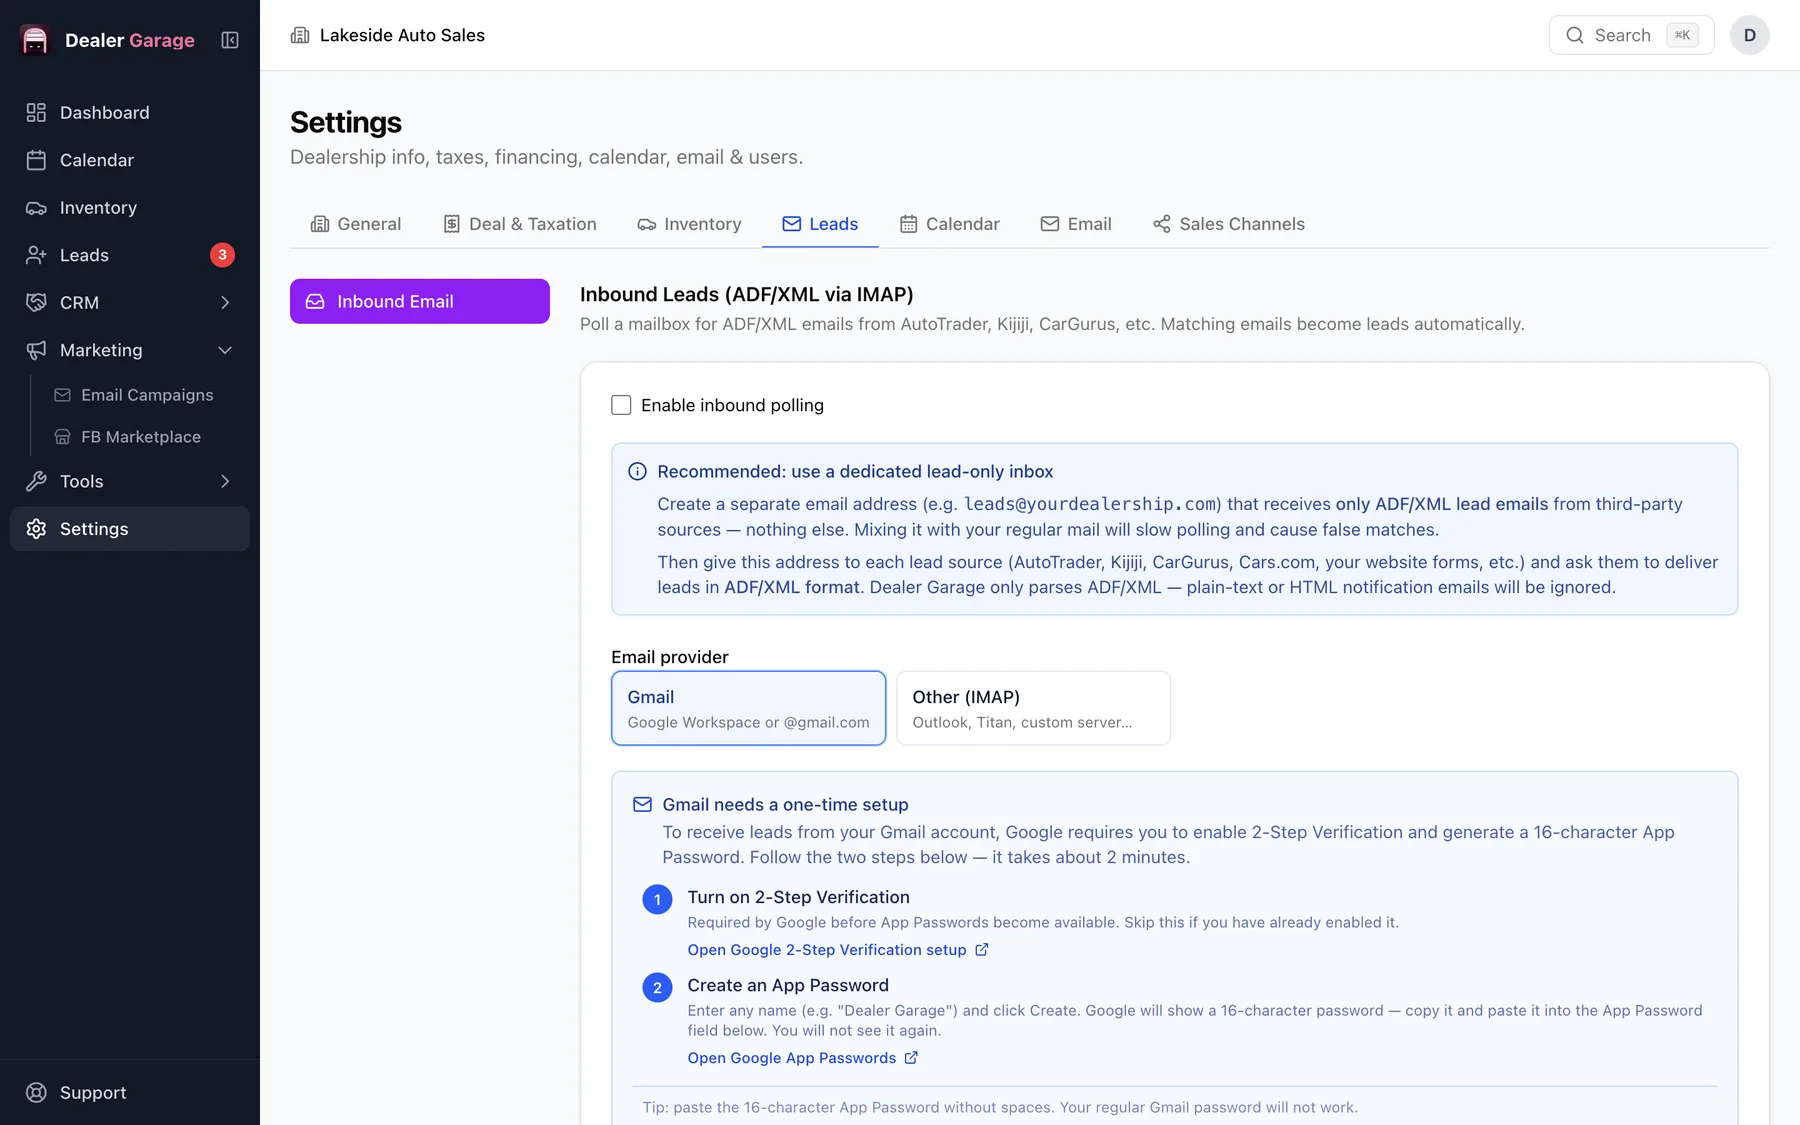Image resolution: width=1800 pixels, height=1125 pixels.
Task: Open Support page
Action: [130, 1093]
